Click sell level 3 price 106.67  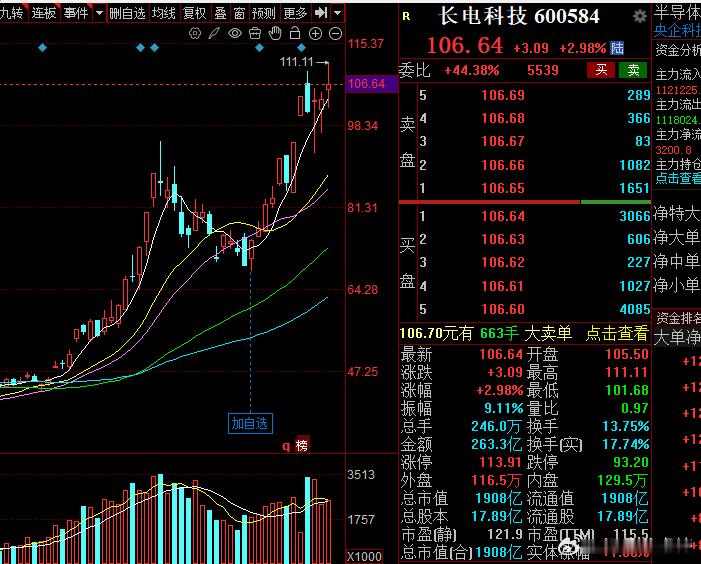pyautogui.click(x=503, y=142)
